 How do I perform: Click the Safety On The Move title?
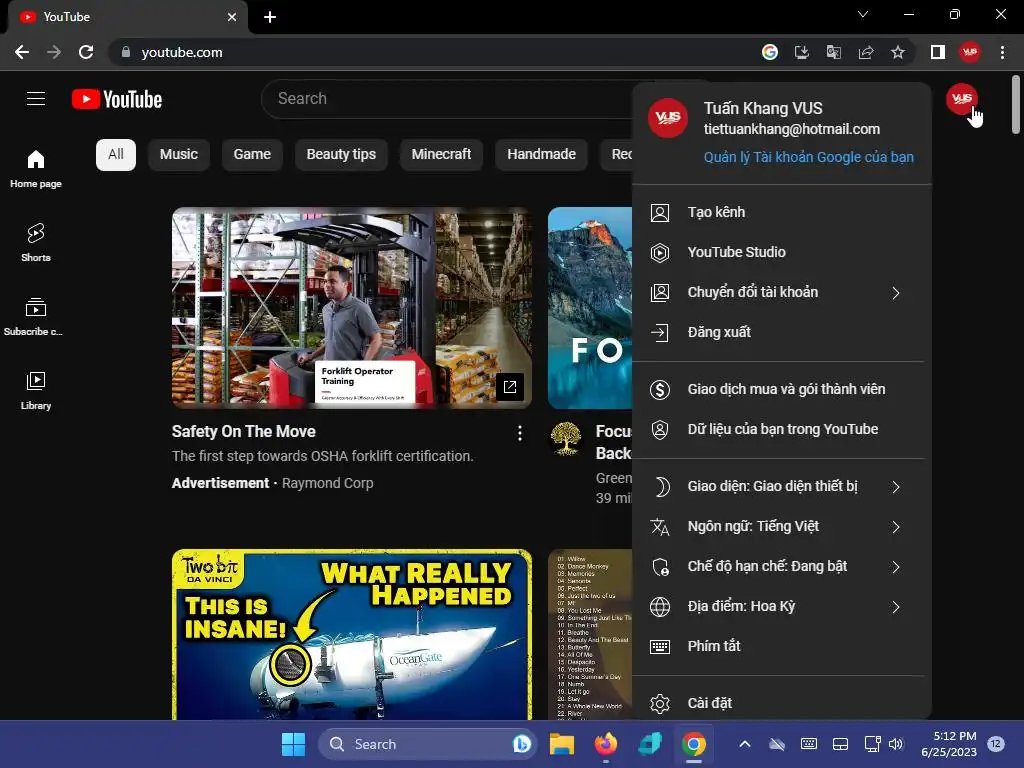(x=244, y=432)
